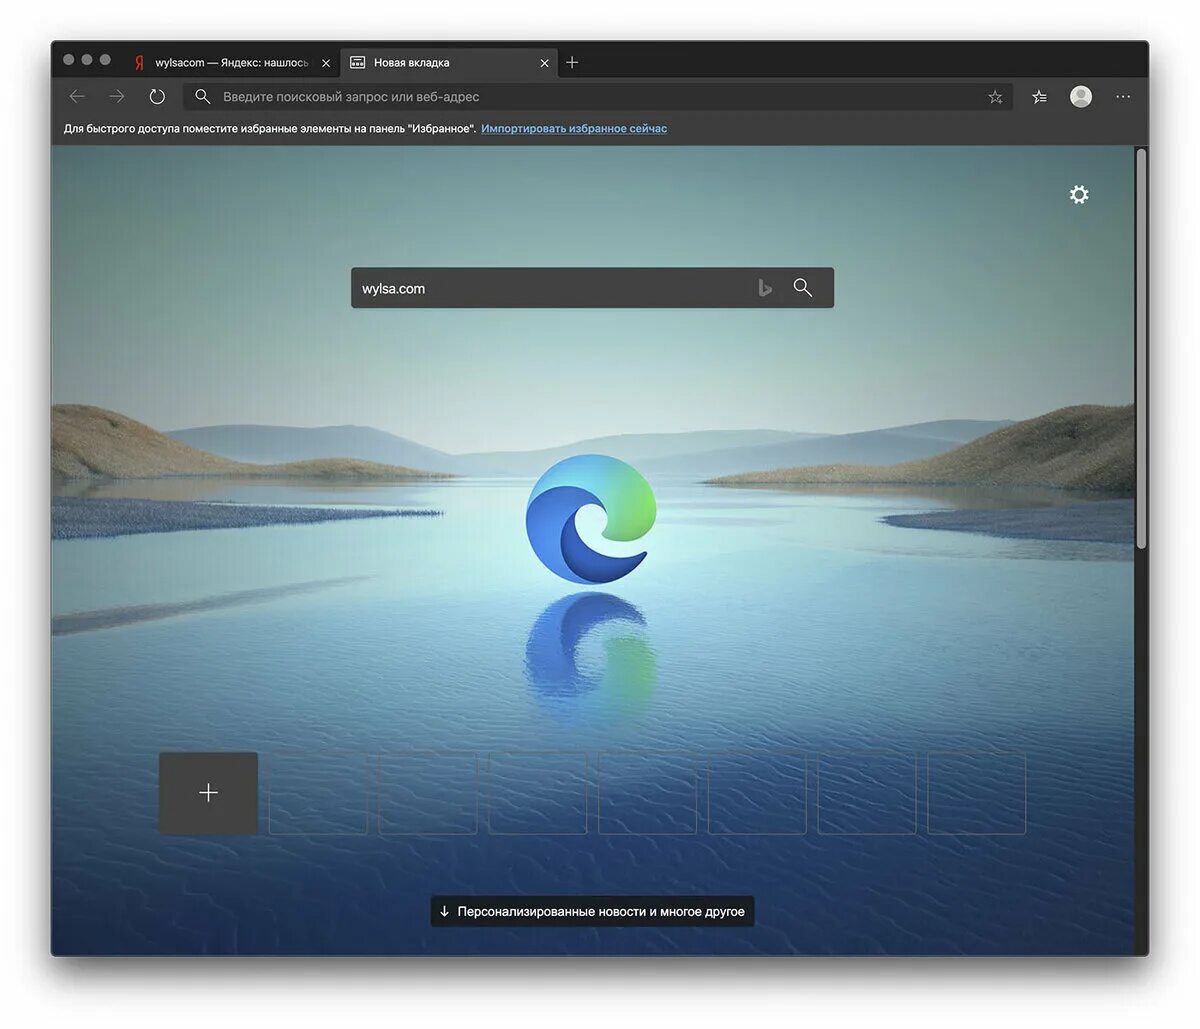The width and height of the screenshot is (1200, 1029).
Task: Click the Bing logo in the search box
Action: click(x=765, y=288)
